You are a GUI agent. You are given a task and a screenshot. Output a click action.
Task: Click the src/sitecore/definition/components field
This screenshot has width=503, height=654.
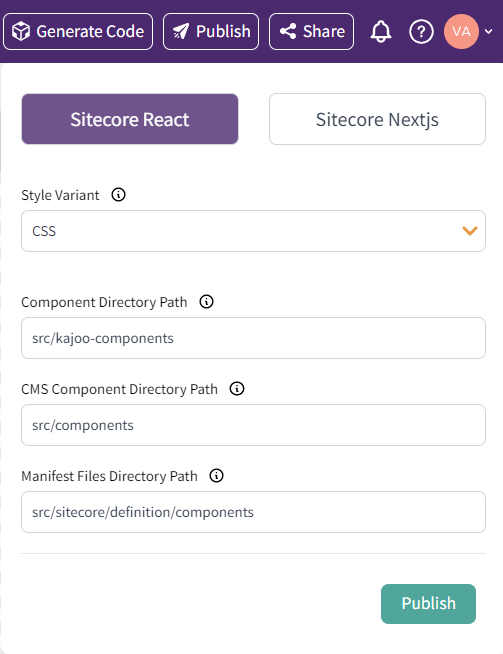254,512
